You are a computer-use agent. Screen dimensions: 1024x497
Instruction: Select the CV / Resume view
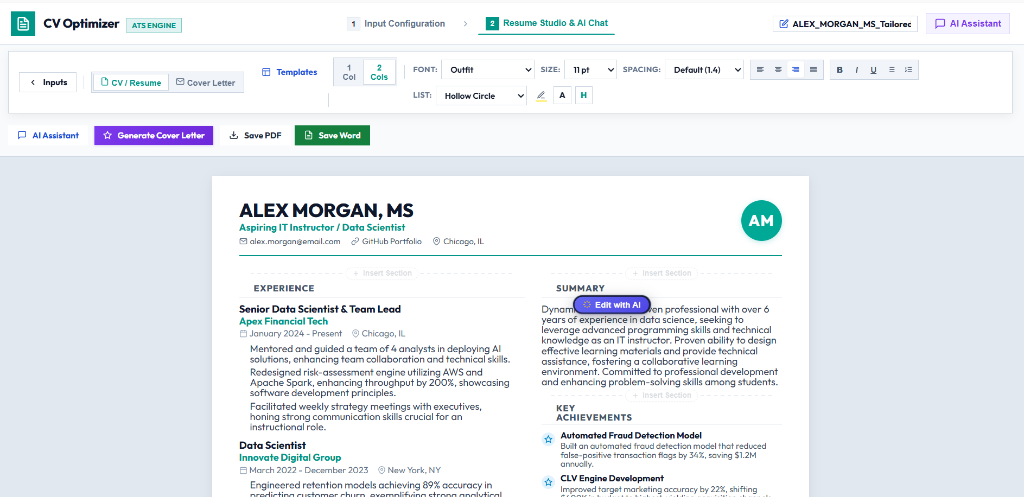(131, 83)
